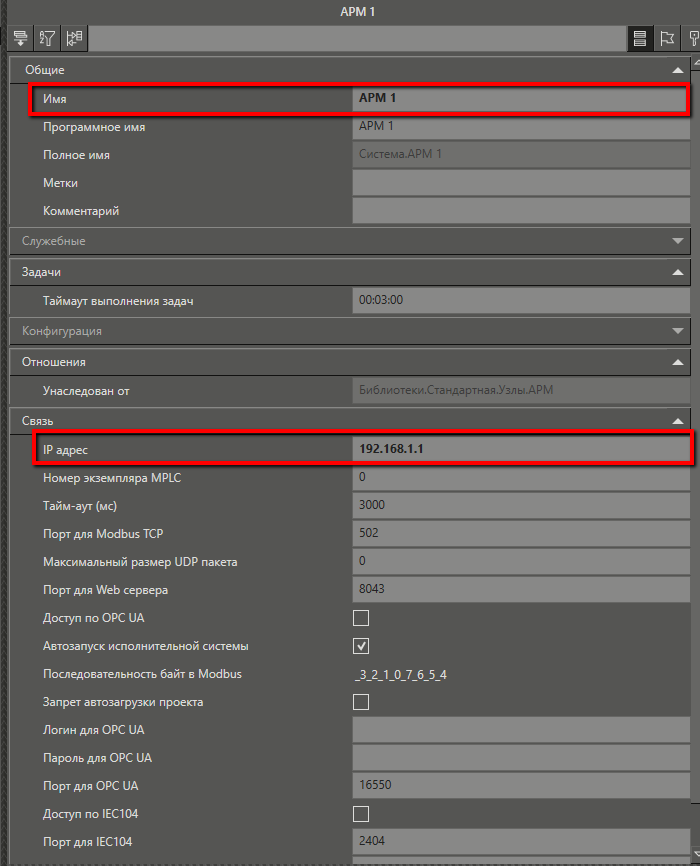
Task: Enable the IEC104 access checkbox
Action: 361,814
